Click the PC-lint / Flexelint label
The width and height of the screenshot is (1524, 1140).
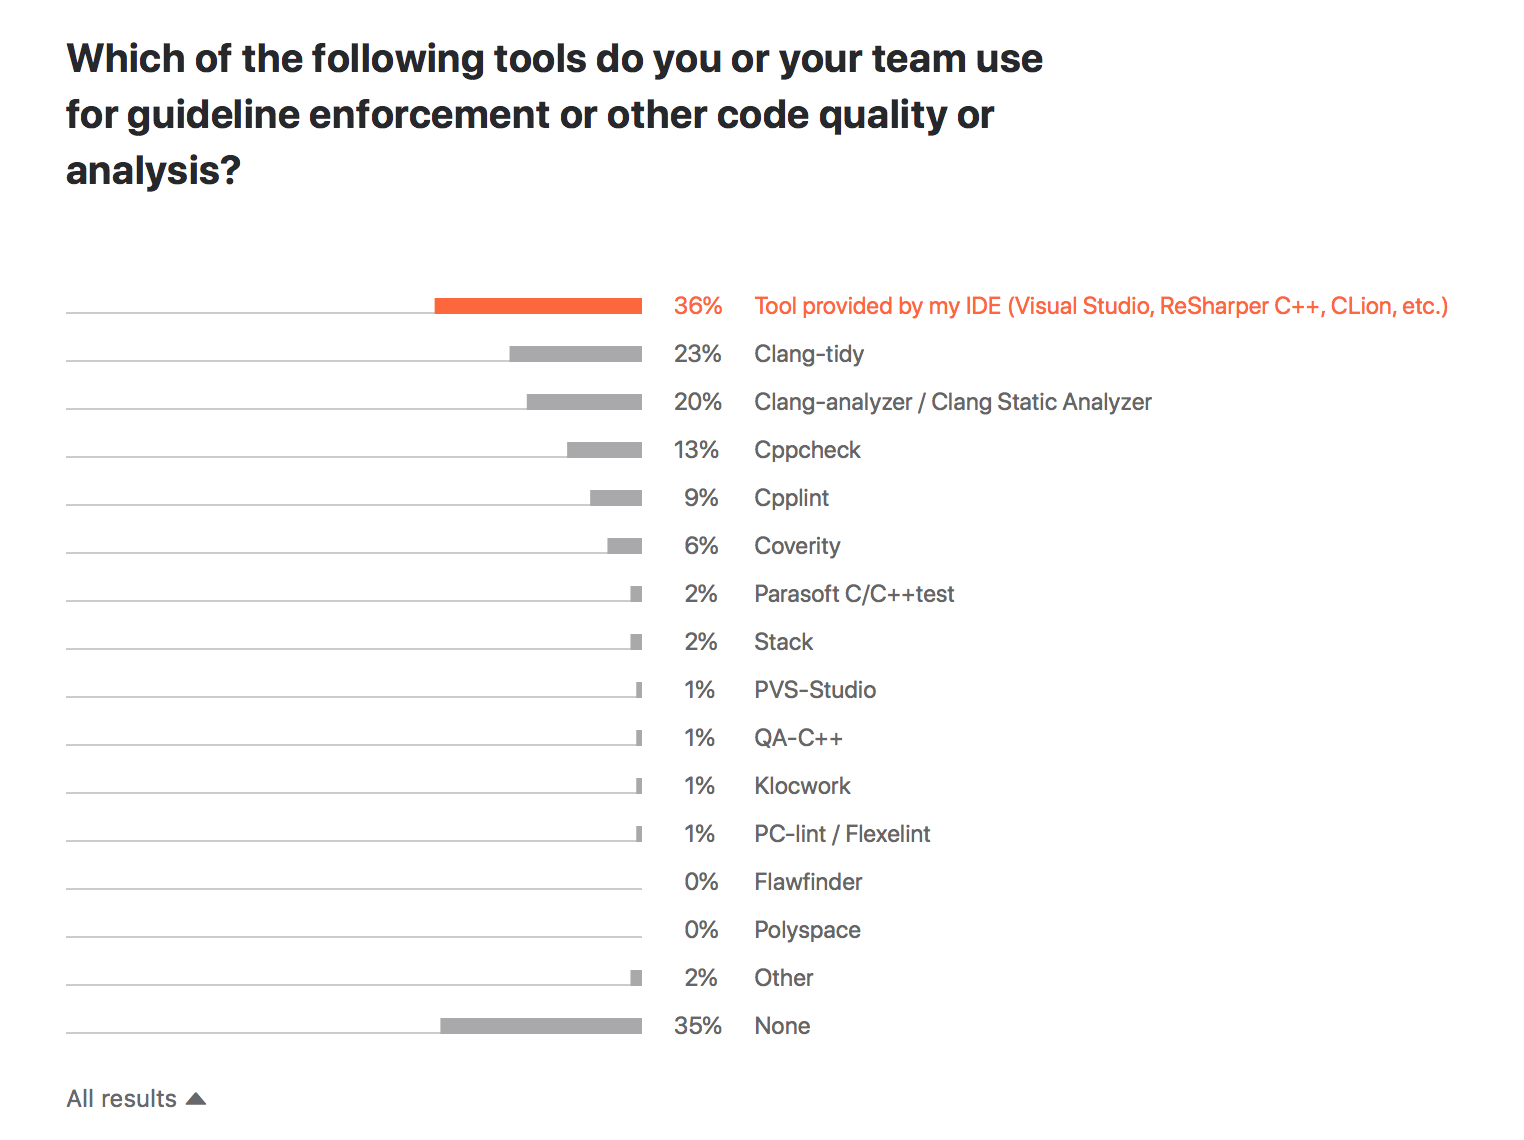pyautogui.click(x=842, y=834)
